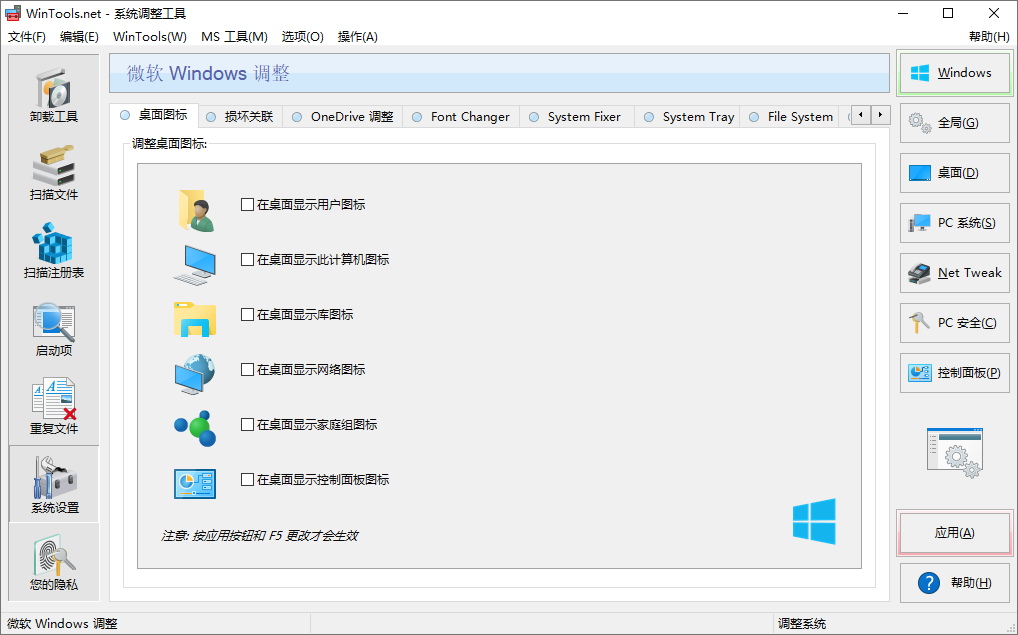Viewport: 1018px width, 635px height.
Task: Launch 扫描注册表 registry scanner
Action: 53,250
